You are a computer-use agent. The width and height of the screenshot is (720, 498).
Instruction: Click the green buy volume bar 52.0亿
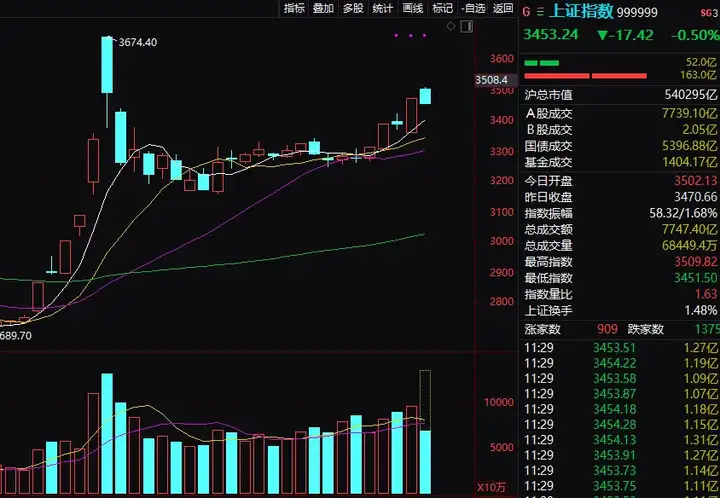coord(542,63)
